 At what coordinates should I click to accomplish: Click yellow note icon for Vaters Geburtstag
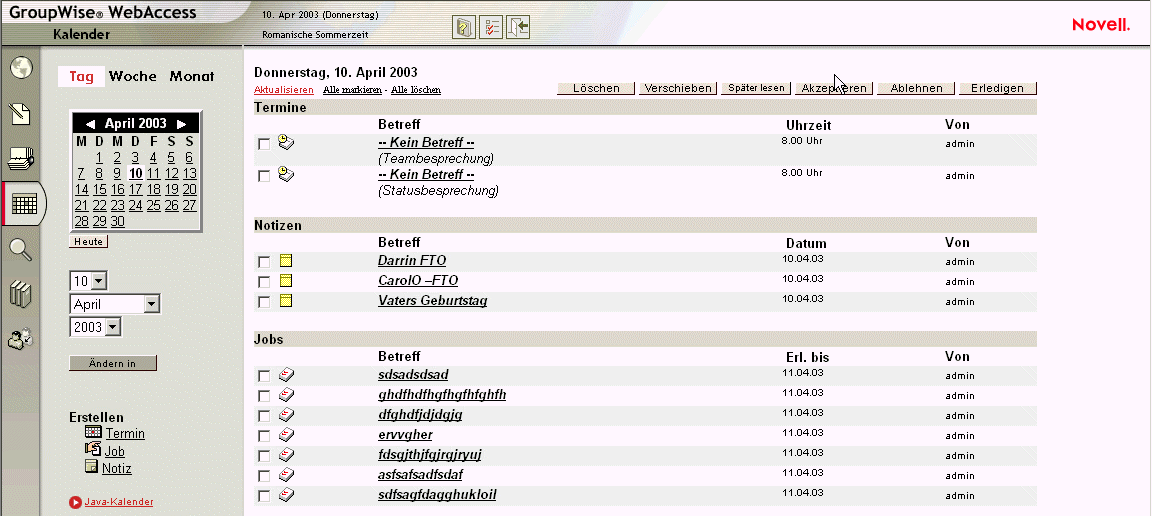[286, 301]
